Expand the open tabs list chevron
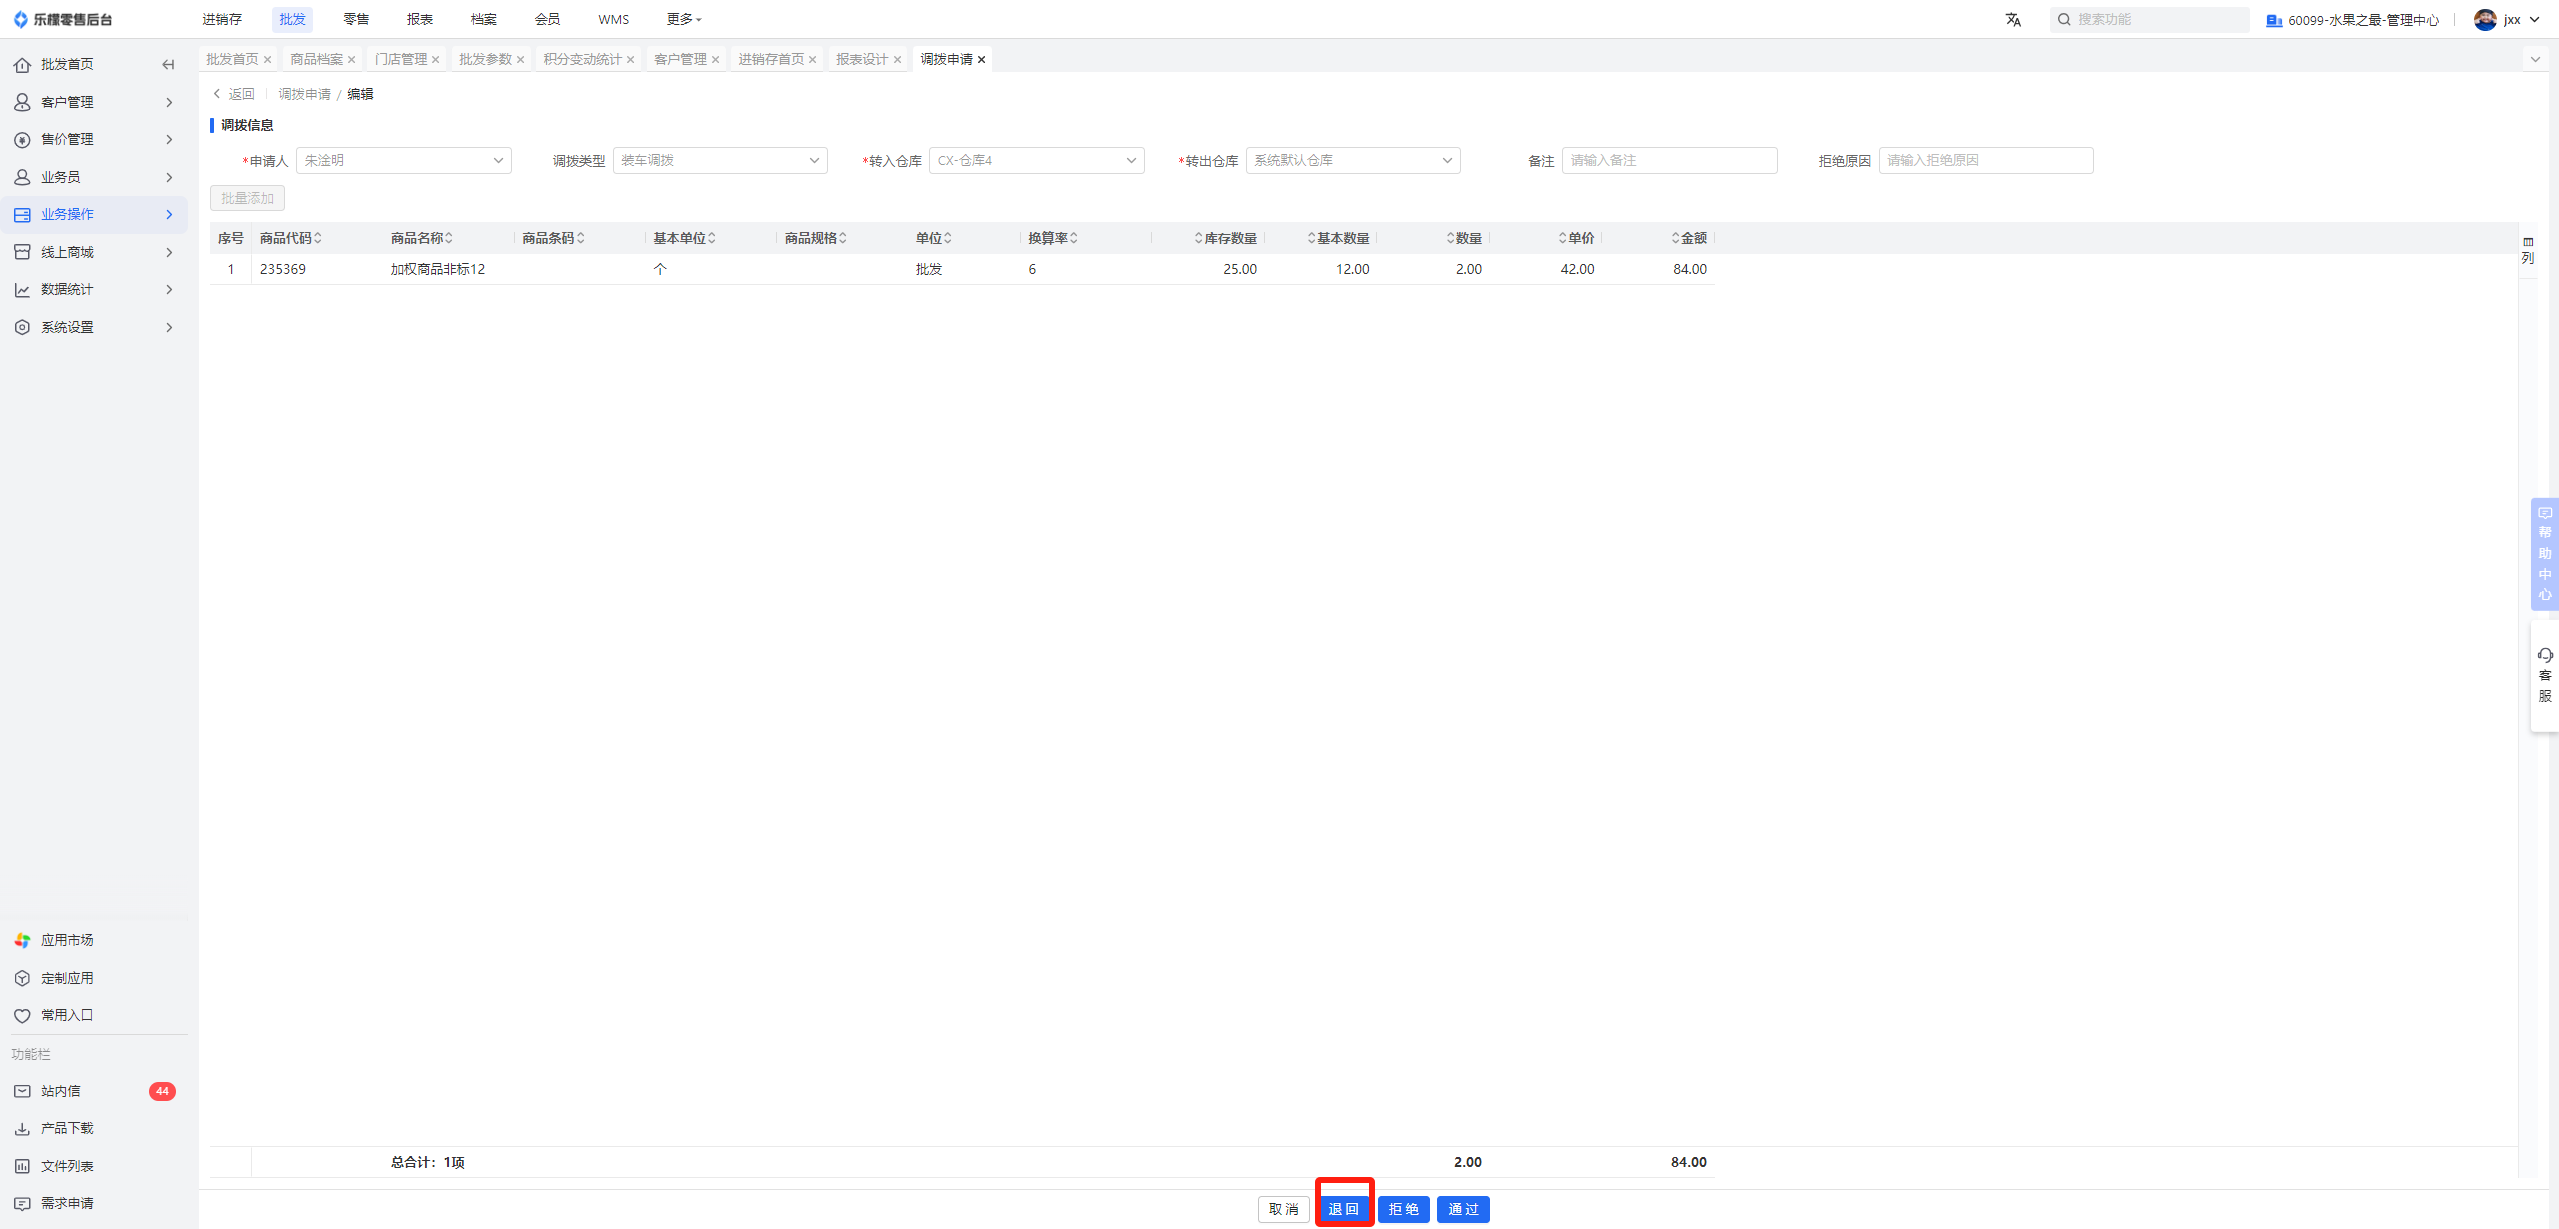Viewport: 2559px width, 1229px height. 2535,59
